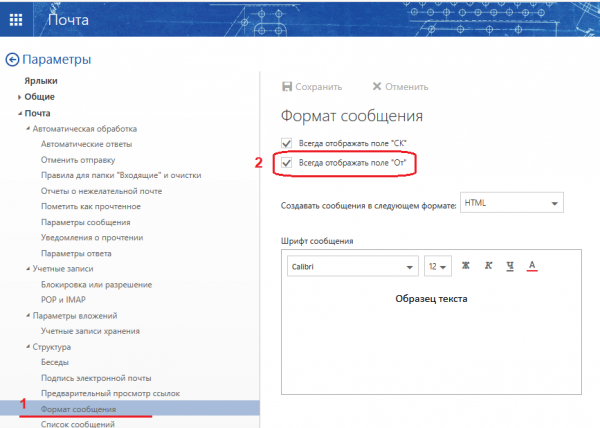Click the Сохранить button label
This screenshot has height=428, width=600.
click(x=318, y=87)
